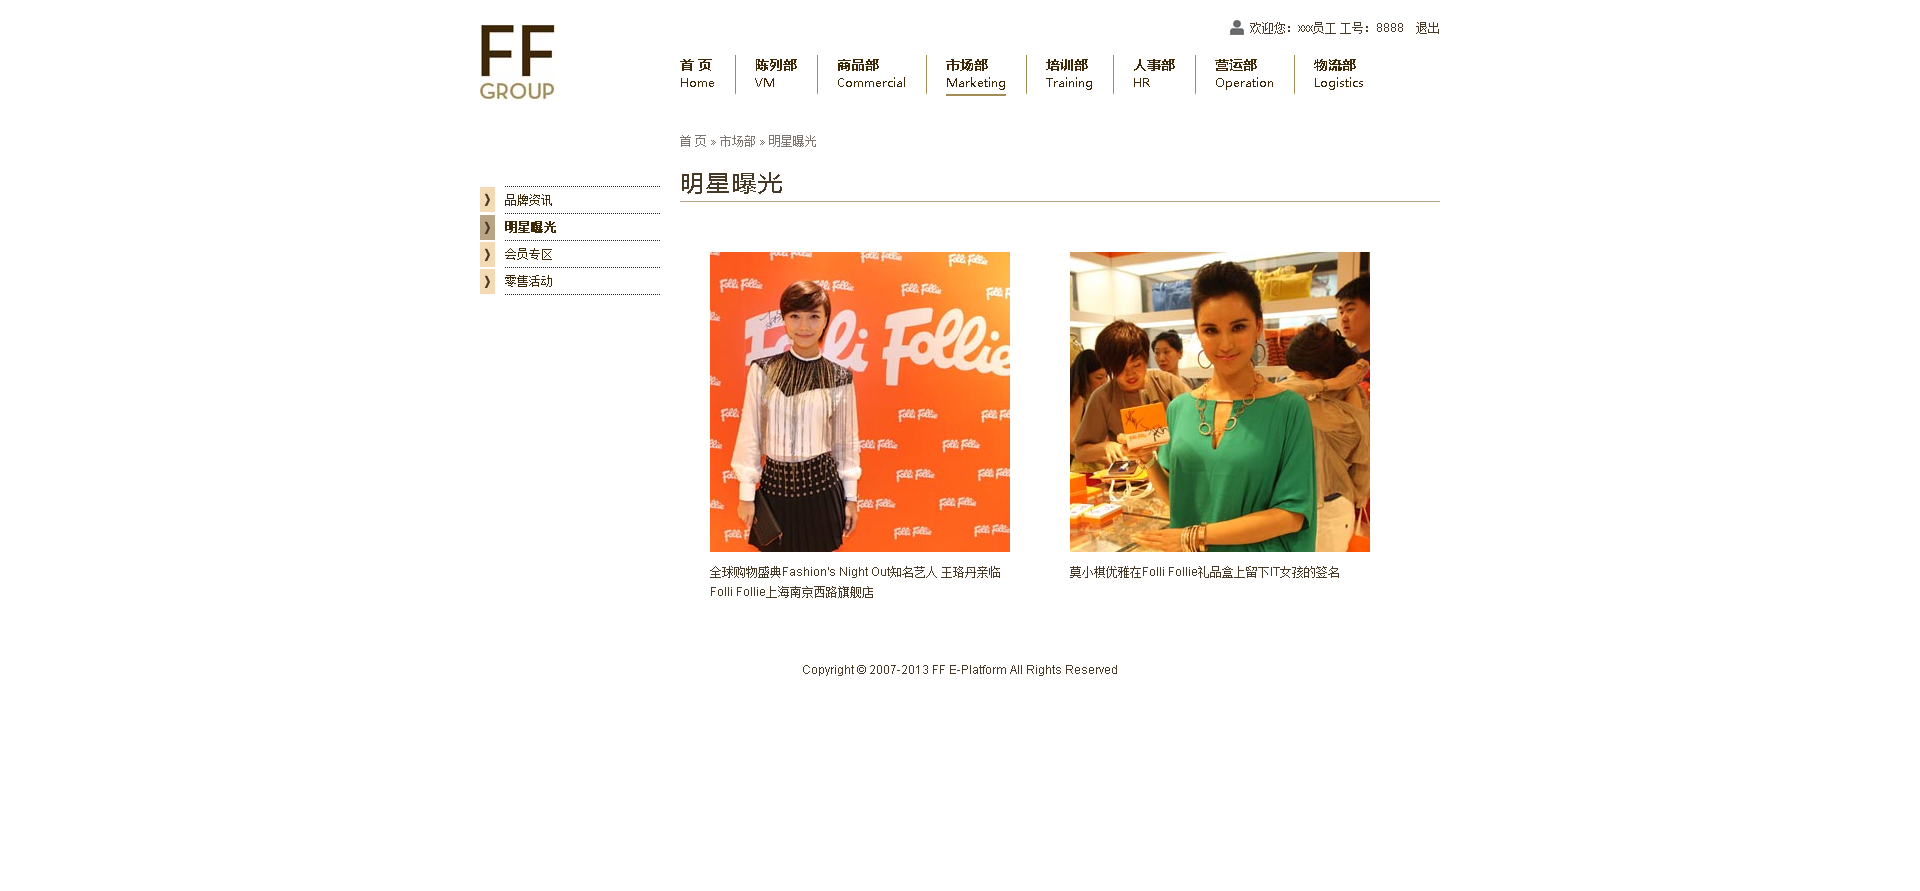1920x891 pixels.
Task: Click the FF Group logo
Action: pos(517,62)
